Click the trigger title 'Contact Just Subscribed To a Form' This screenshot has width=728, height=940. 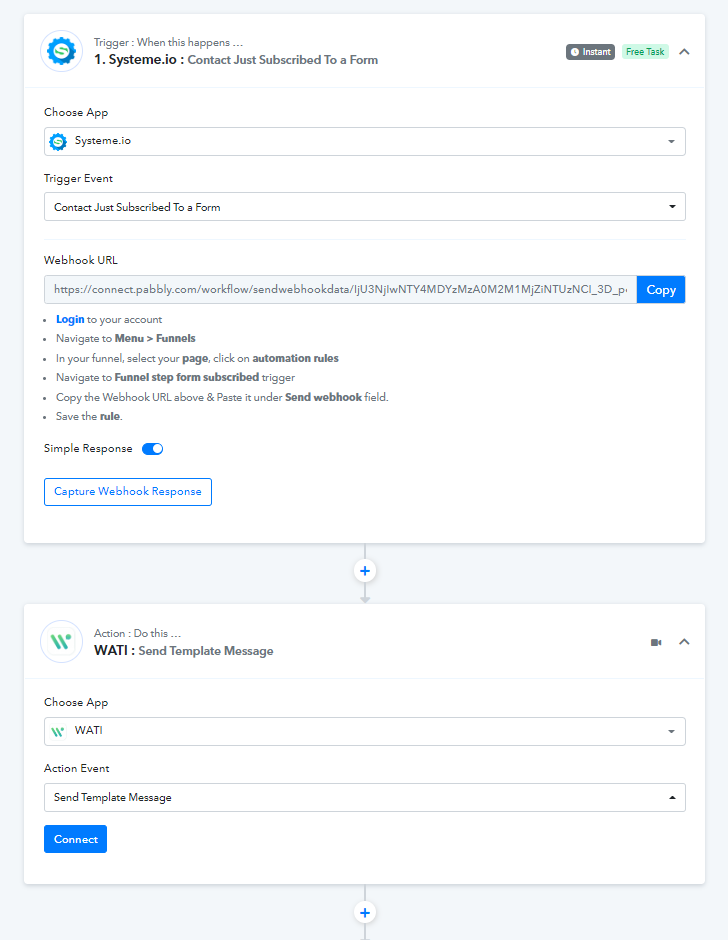(282, 60)
